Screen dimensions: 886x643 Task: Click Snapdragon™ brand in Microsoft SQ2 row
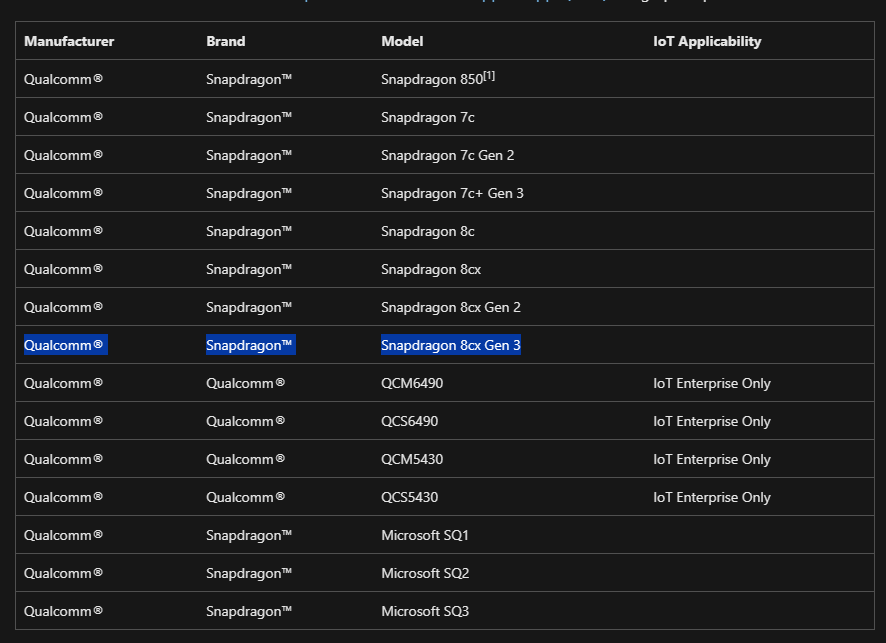(249, 573)
